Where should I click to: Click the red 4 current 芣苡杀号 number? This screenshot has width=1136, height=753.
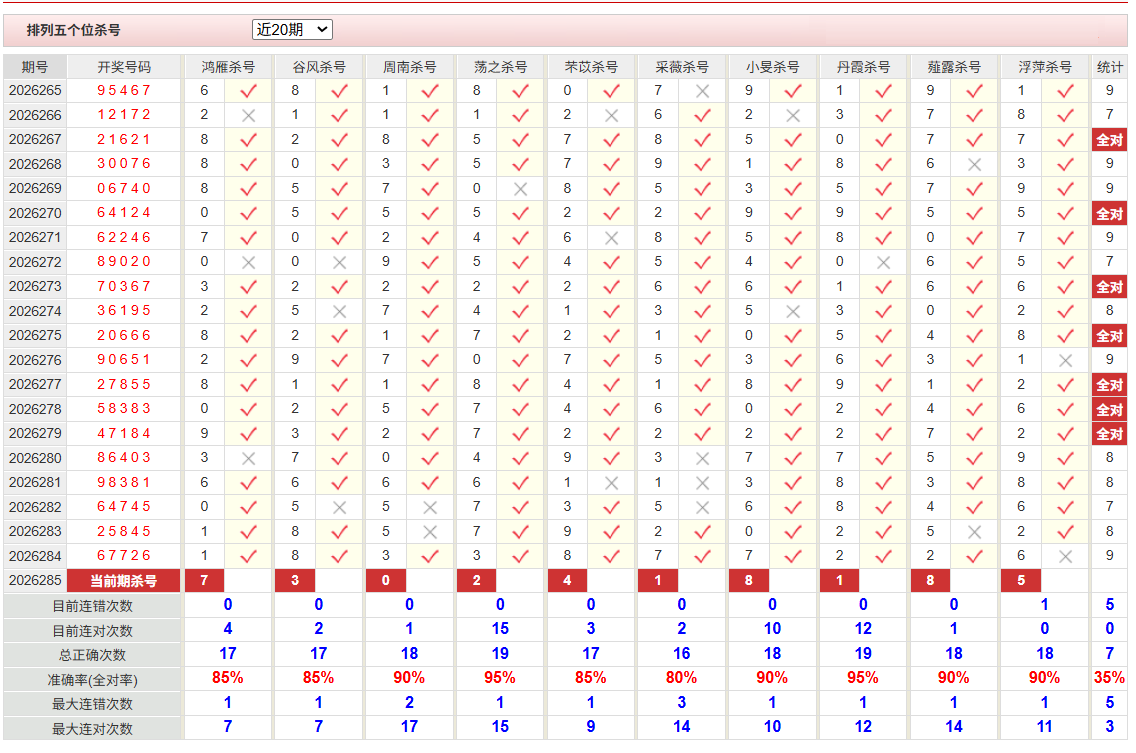(567, 581)
